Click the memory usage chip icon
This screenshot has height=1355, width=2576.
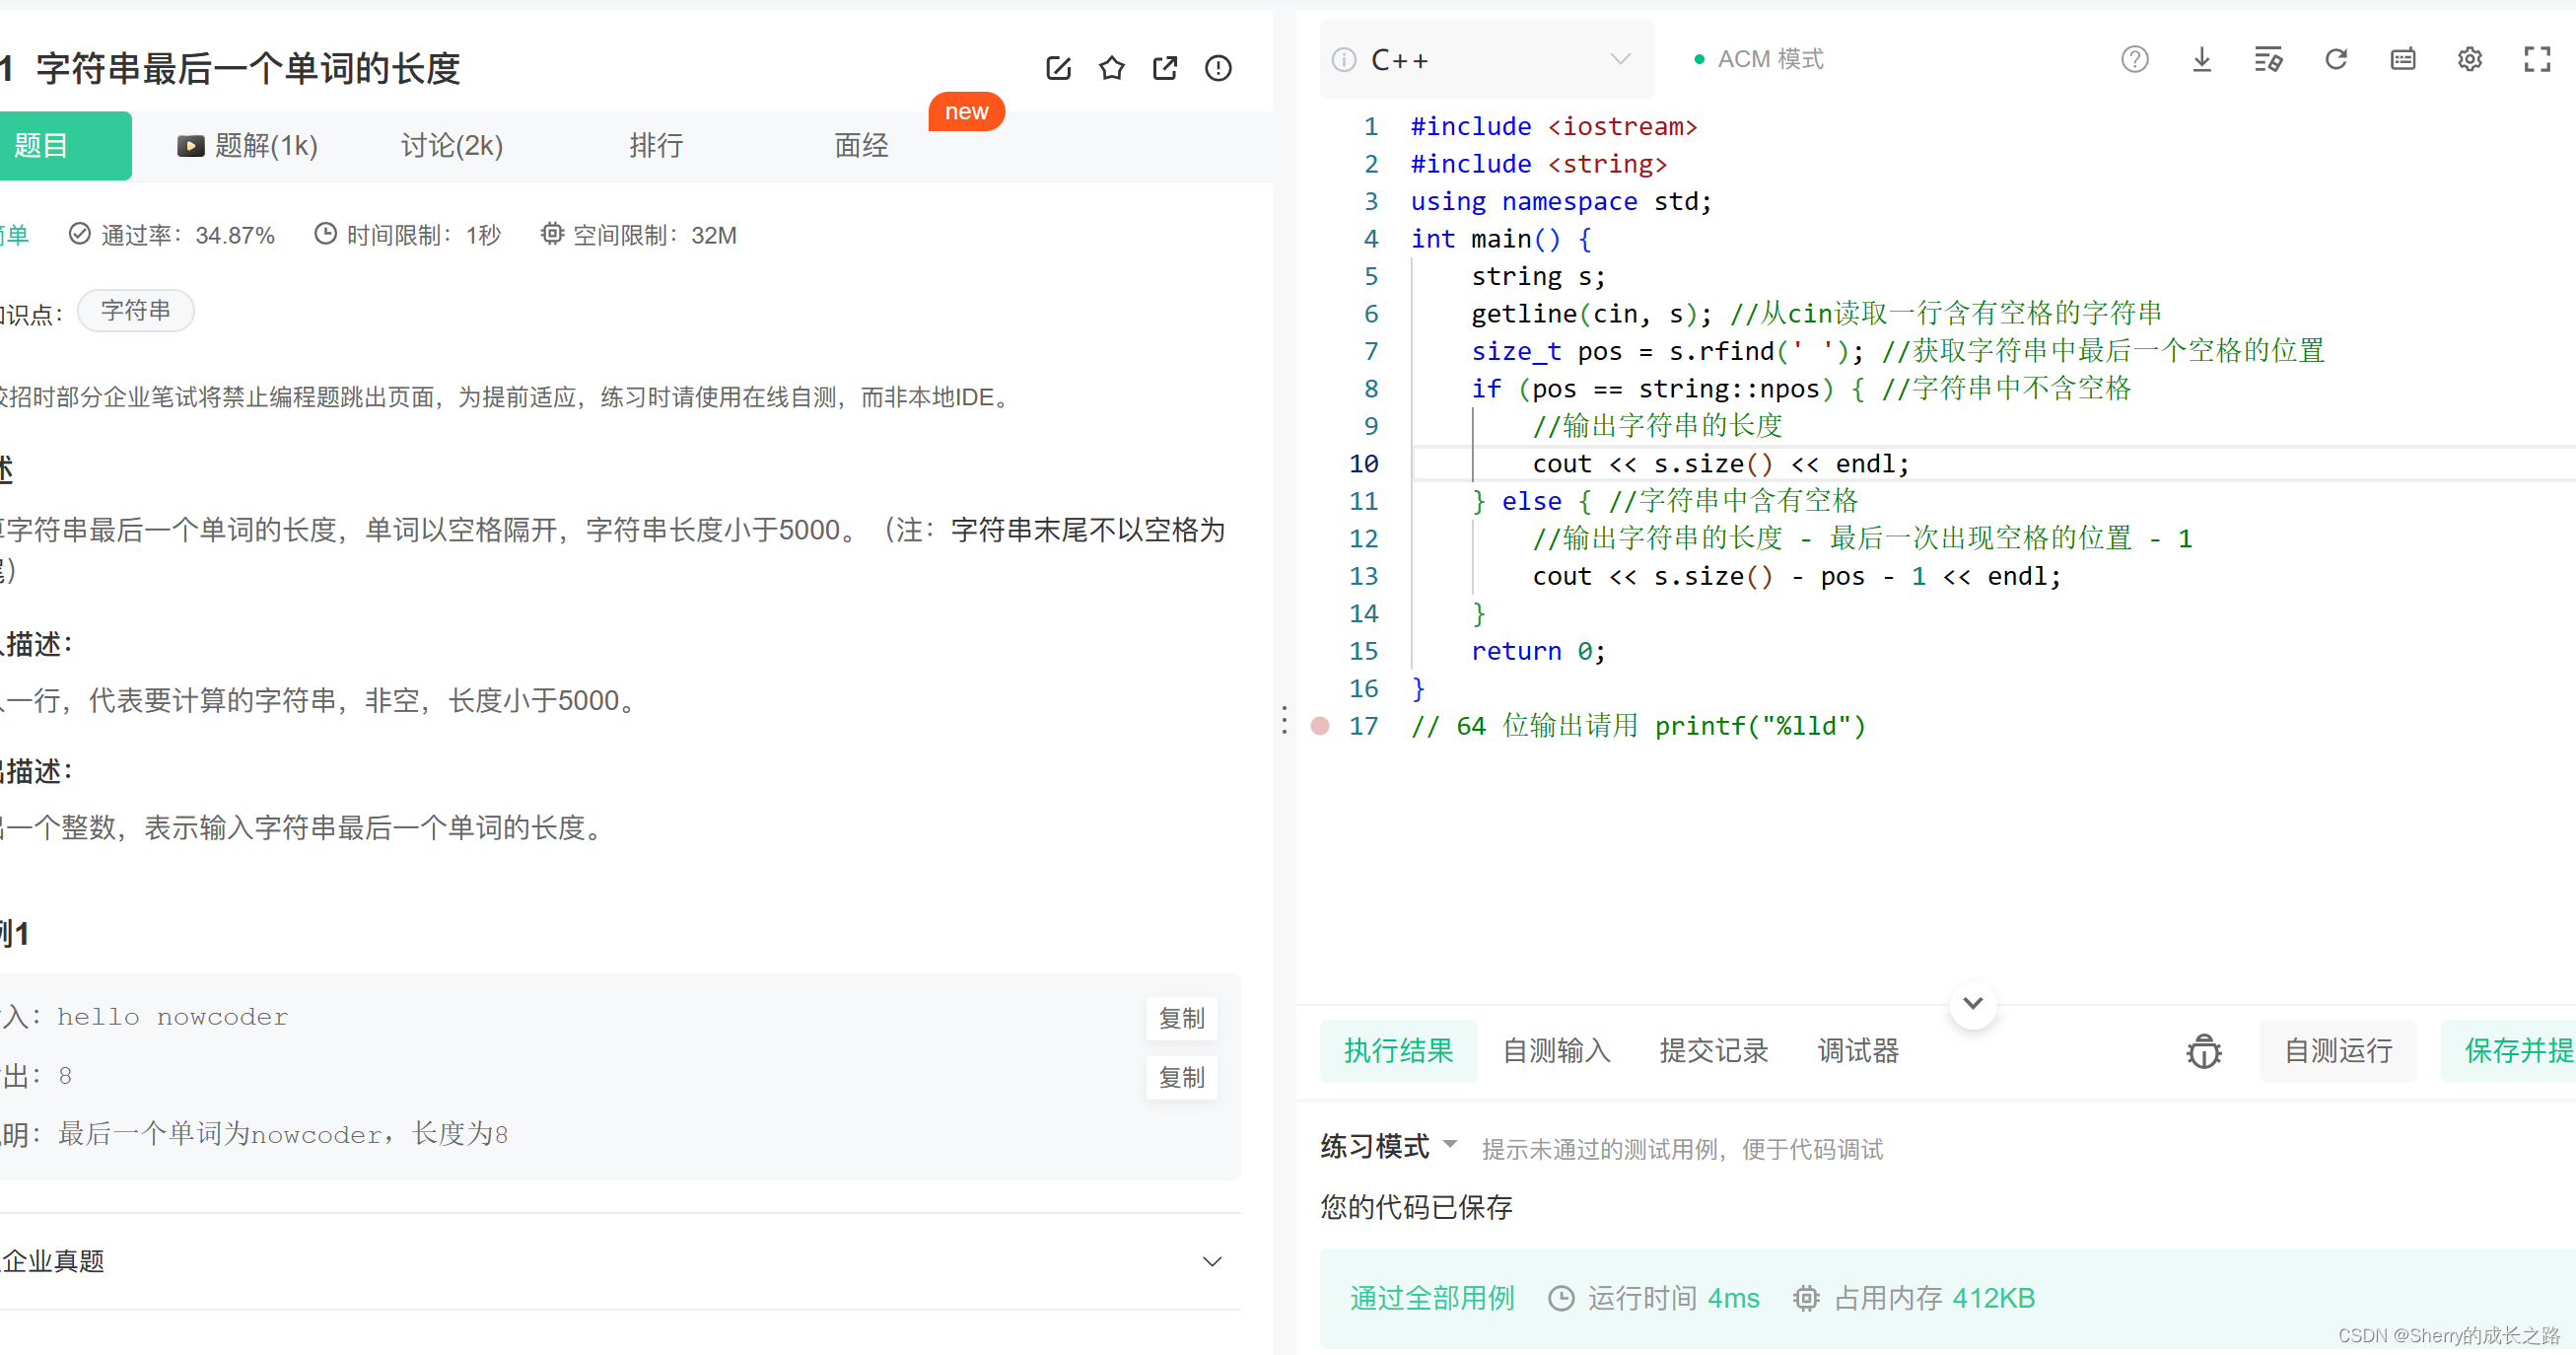(x=1805, y=1298)
